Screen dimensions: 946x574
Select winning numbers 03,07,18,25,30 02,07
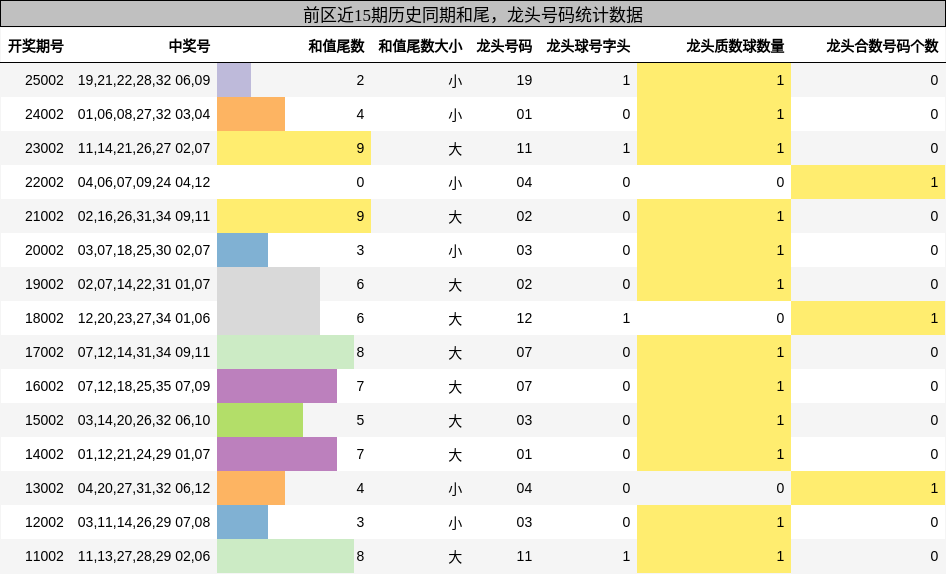[144, 250]
